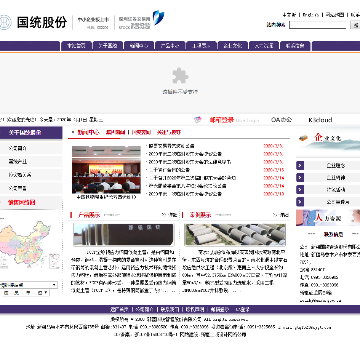
Task: Click the missing plugin puzzle-piece icon
Action: pyautogui.click(x=180, y=76)
